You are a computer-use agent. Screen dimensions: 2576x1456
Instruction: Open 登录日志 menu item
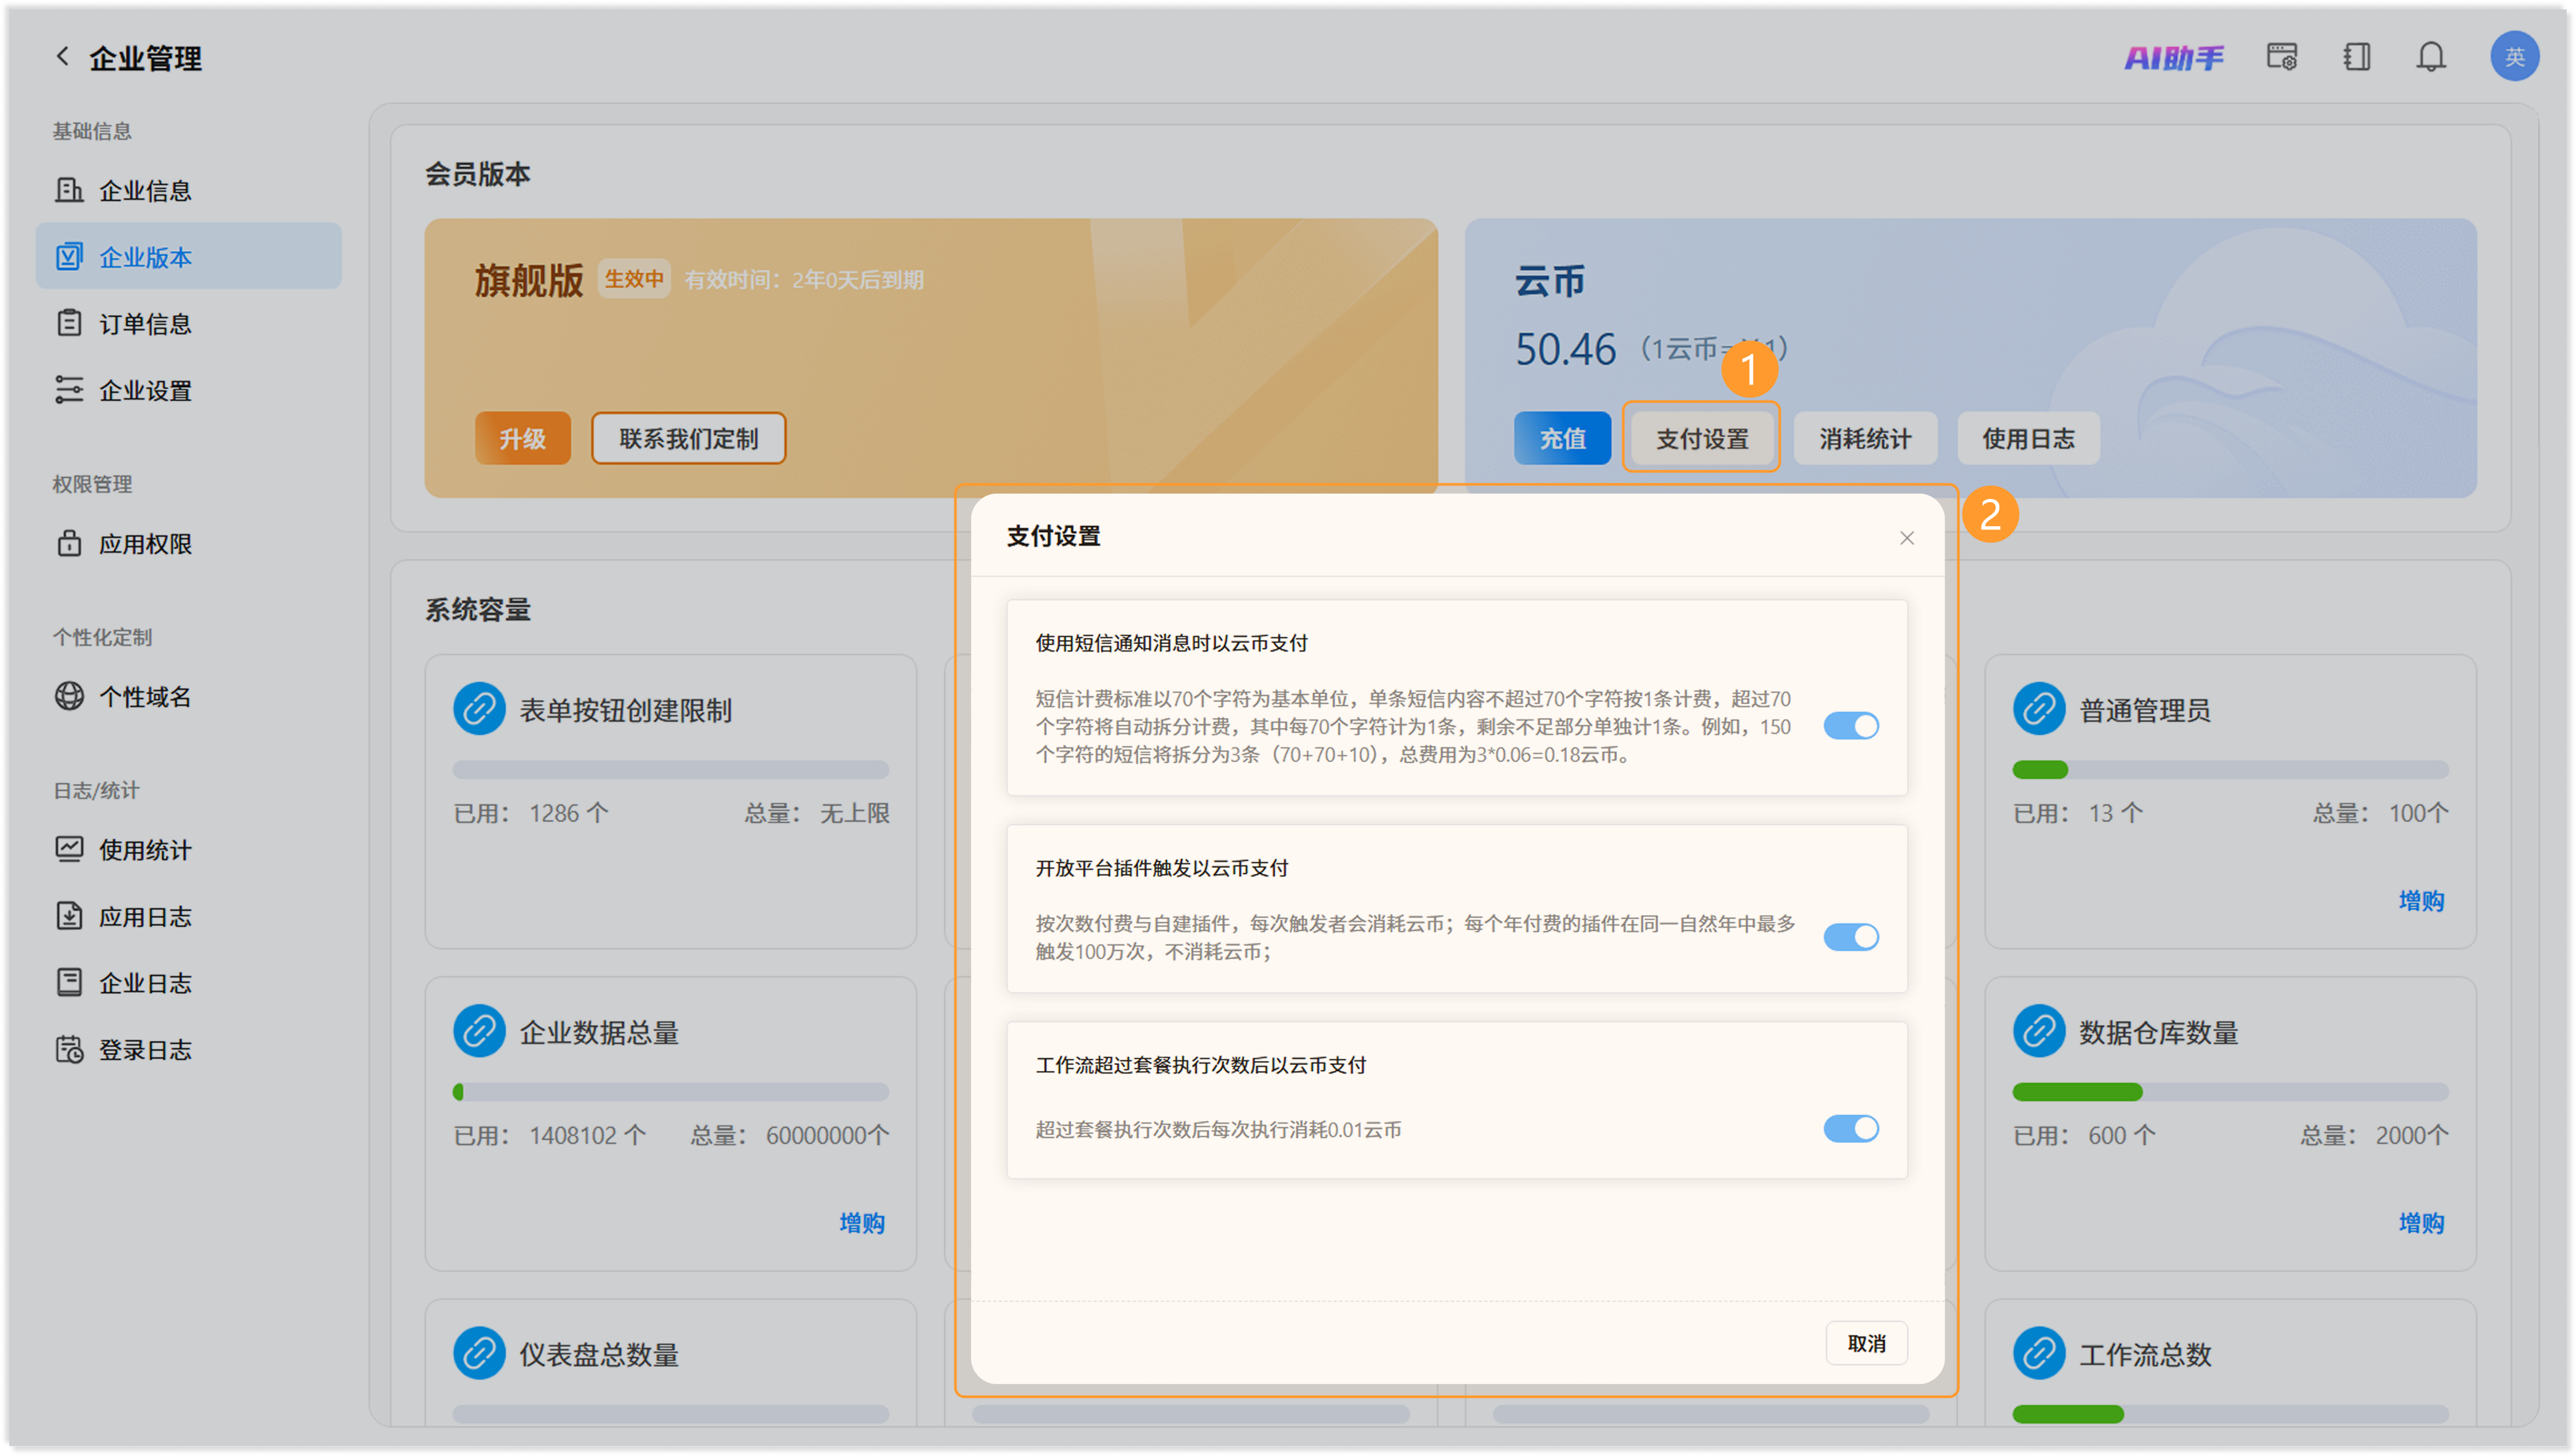click(x=188, y=1049)
